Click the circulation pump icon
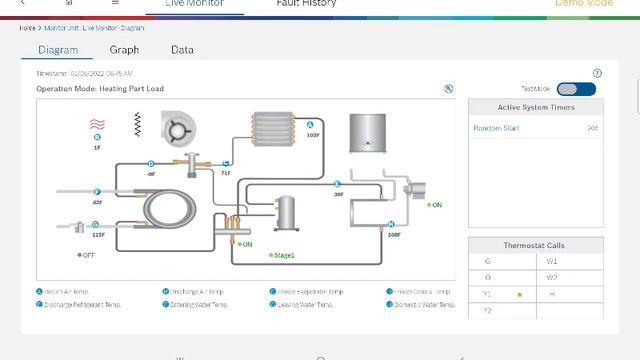The width and height of the screenshot is (640, 360). pyautogui.click(x=415, y=190)
